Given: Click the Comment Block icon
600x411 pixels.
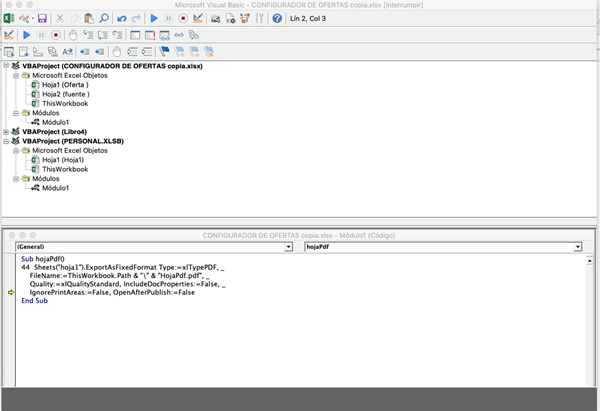Looking at the screenshot, I should click(132, 52).
